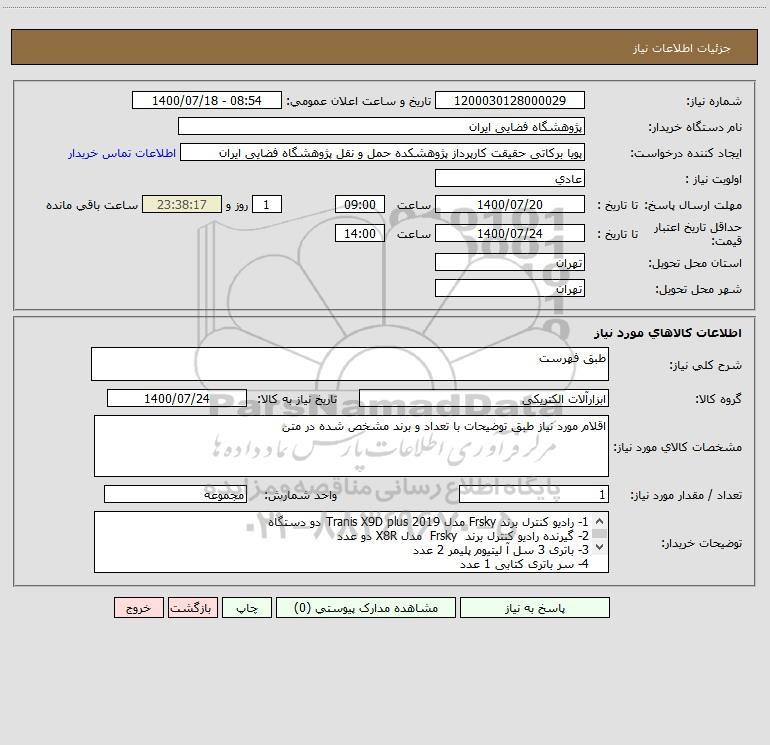Click delivery city field تهران
The image size is (770, 745).
(510, 289)
